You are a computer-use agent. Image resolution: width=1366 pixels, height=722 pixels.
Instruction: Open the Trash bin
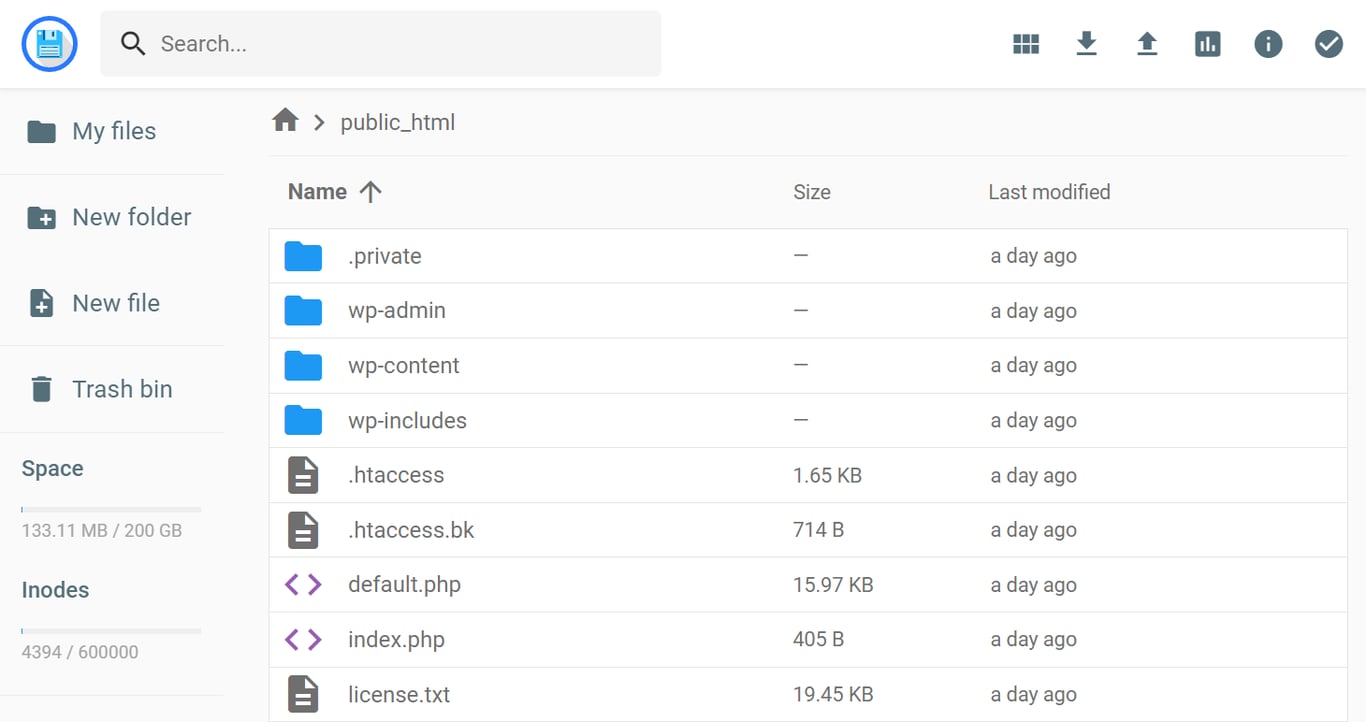[121, 389]
